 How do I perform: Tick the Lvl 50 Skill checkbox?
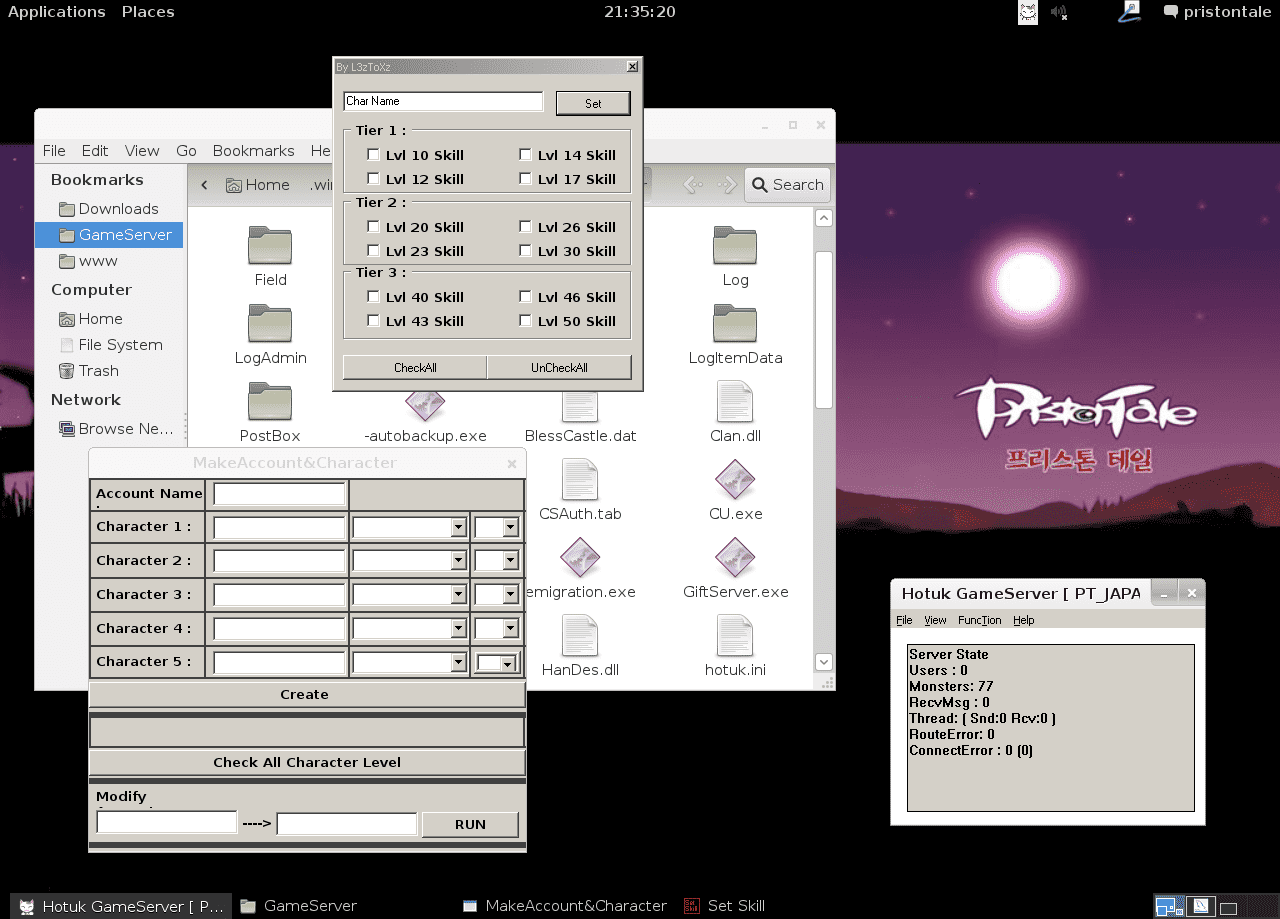pyautogui.click(x=525, y=321)
